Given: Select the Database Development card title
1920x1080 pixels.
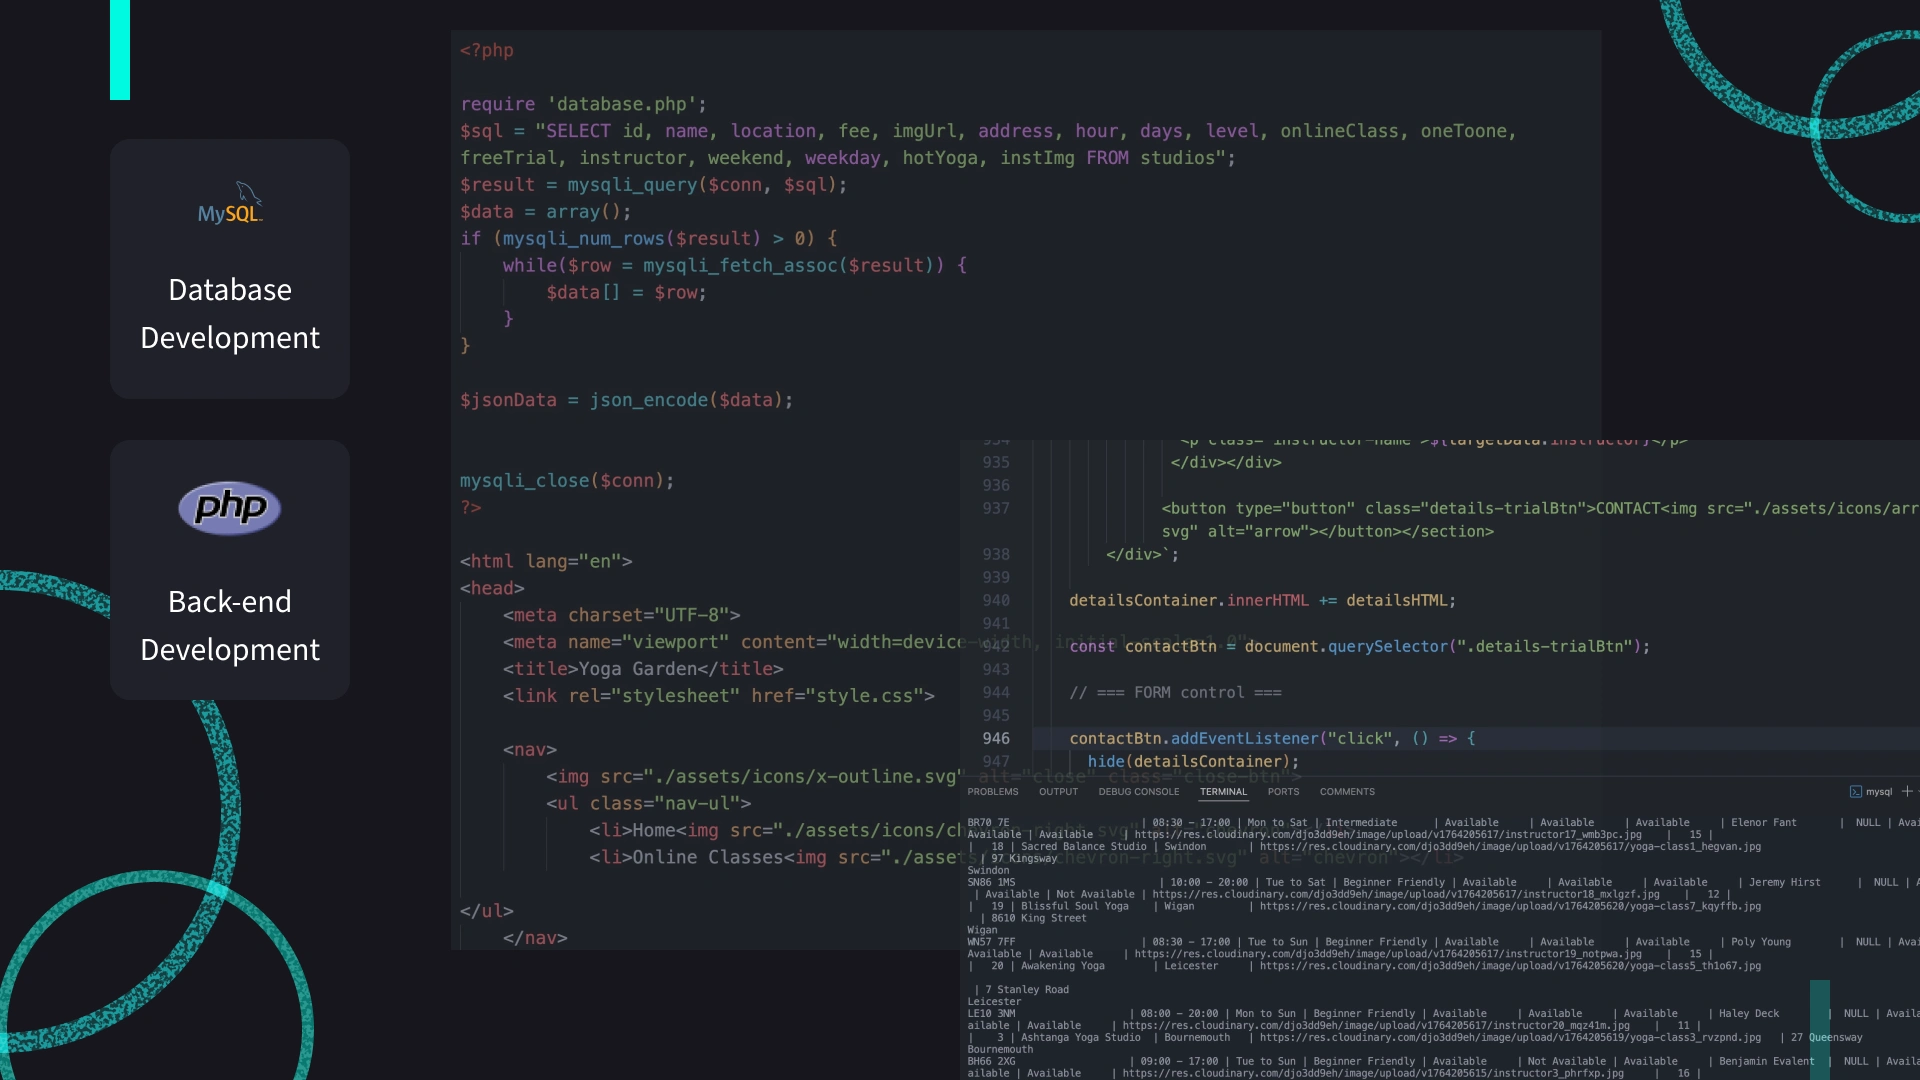Looking at the screenshot, I should 230,314.
